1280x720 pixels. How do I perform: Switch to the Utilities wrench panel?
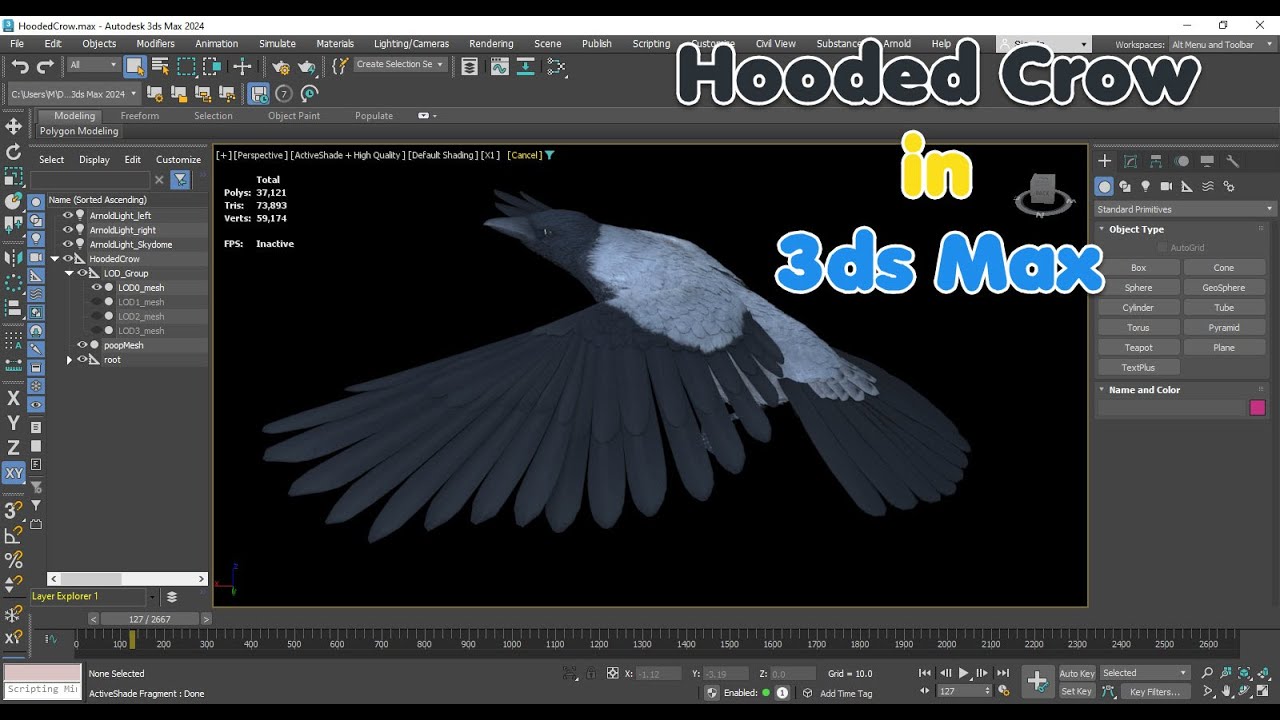1233,161
